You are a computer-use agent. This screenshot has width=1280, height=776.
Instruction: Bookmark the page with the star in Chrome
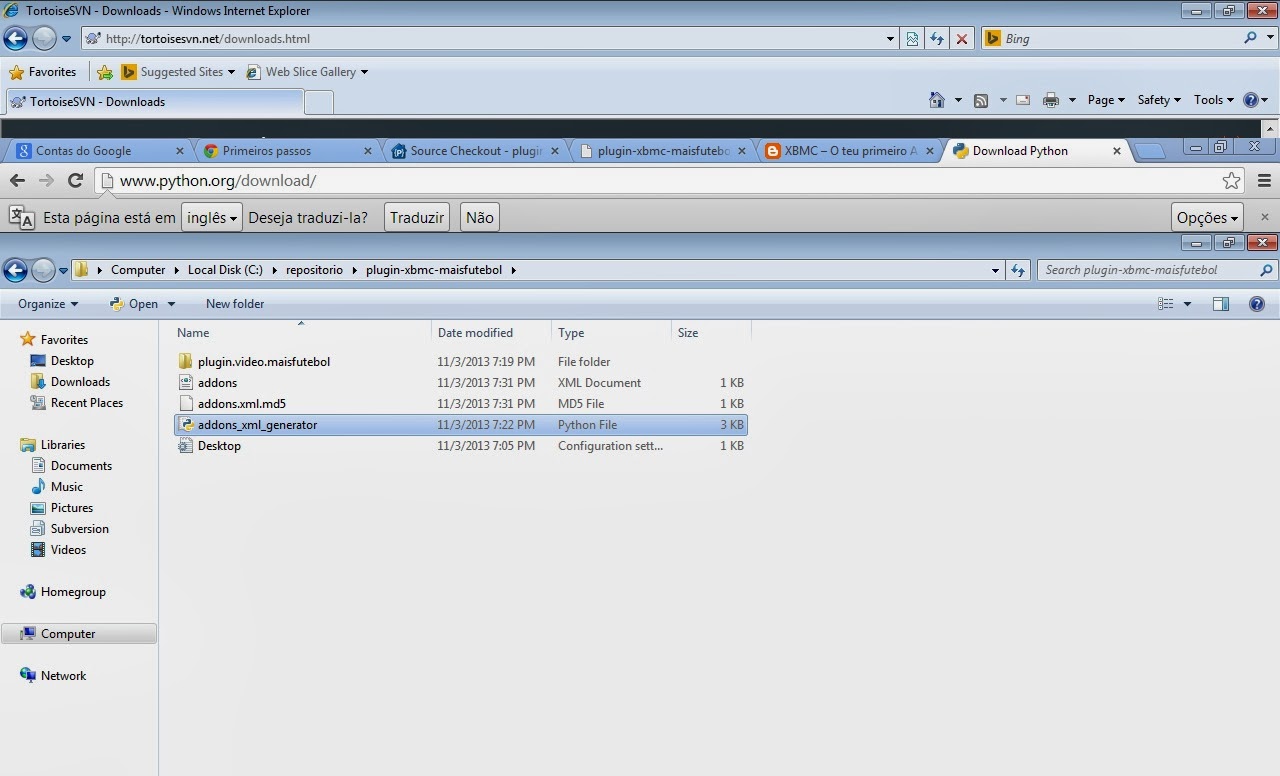click(x=1231, y=180)
